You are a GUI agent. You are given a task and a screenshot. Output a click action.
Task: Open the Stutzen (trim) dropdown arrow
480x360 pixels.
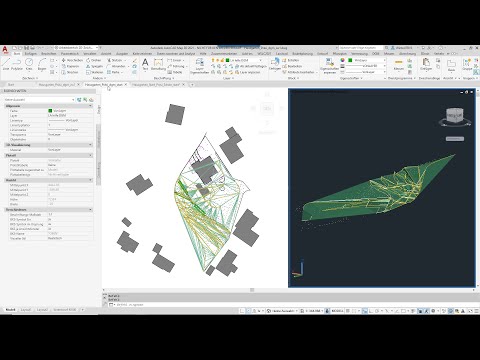[125, 60]
